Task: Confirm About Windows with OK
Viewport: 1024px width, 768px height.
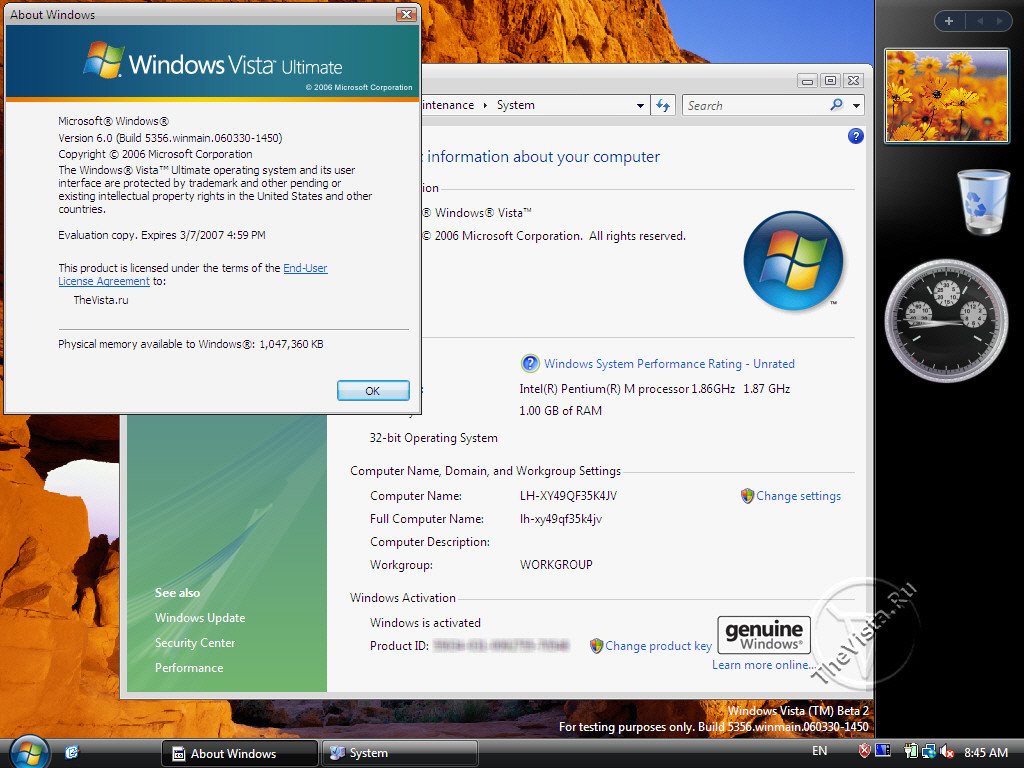Action: pos(373,391)
